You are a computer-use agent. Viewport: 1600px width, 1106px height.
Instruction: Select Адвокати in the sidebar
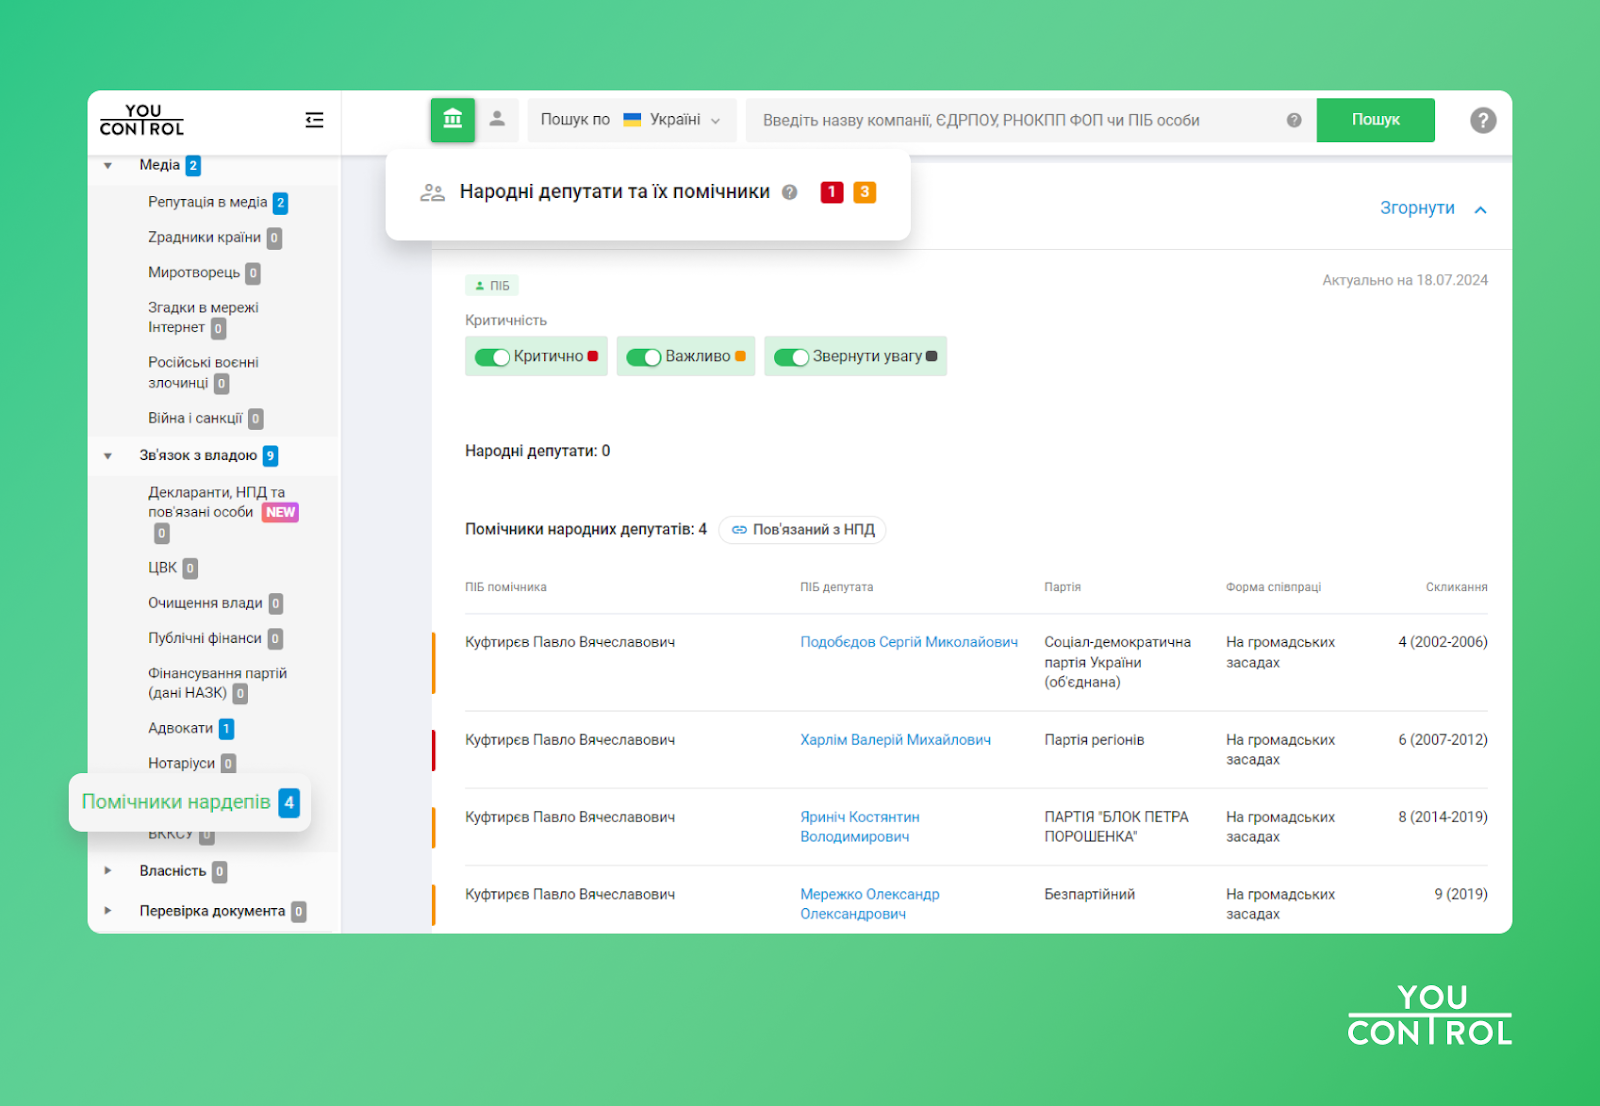pos(181,728)
